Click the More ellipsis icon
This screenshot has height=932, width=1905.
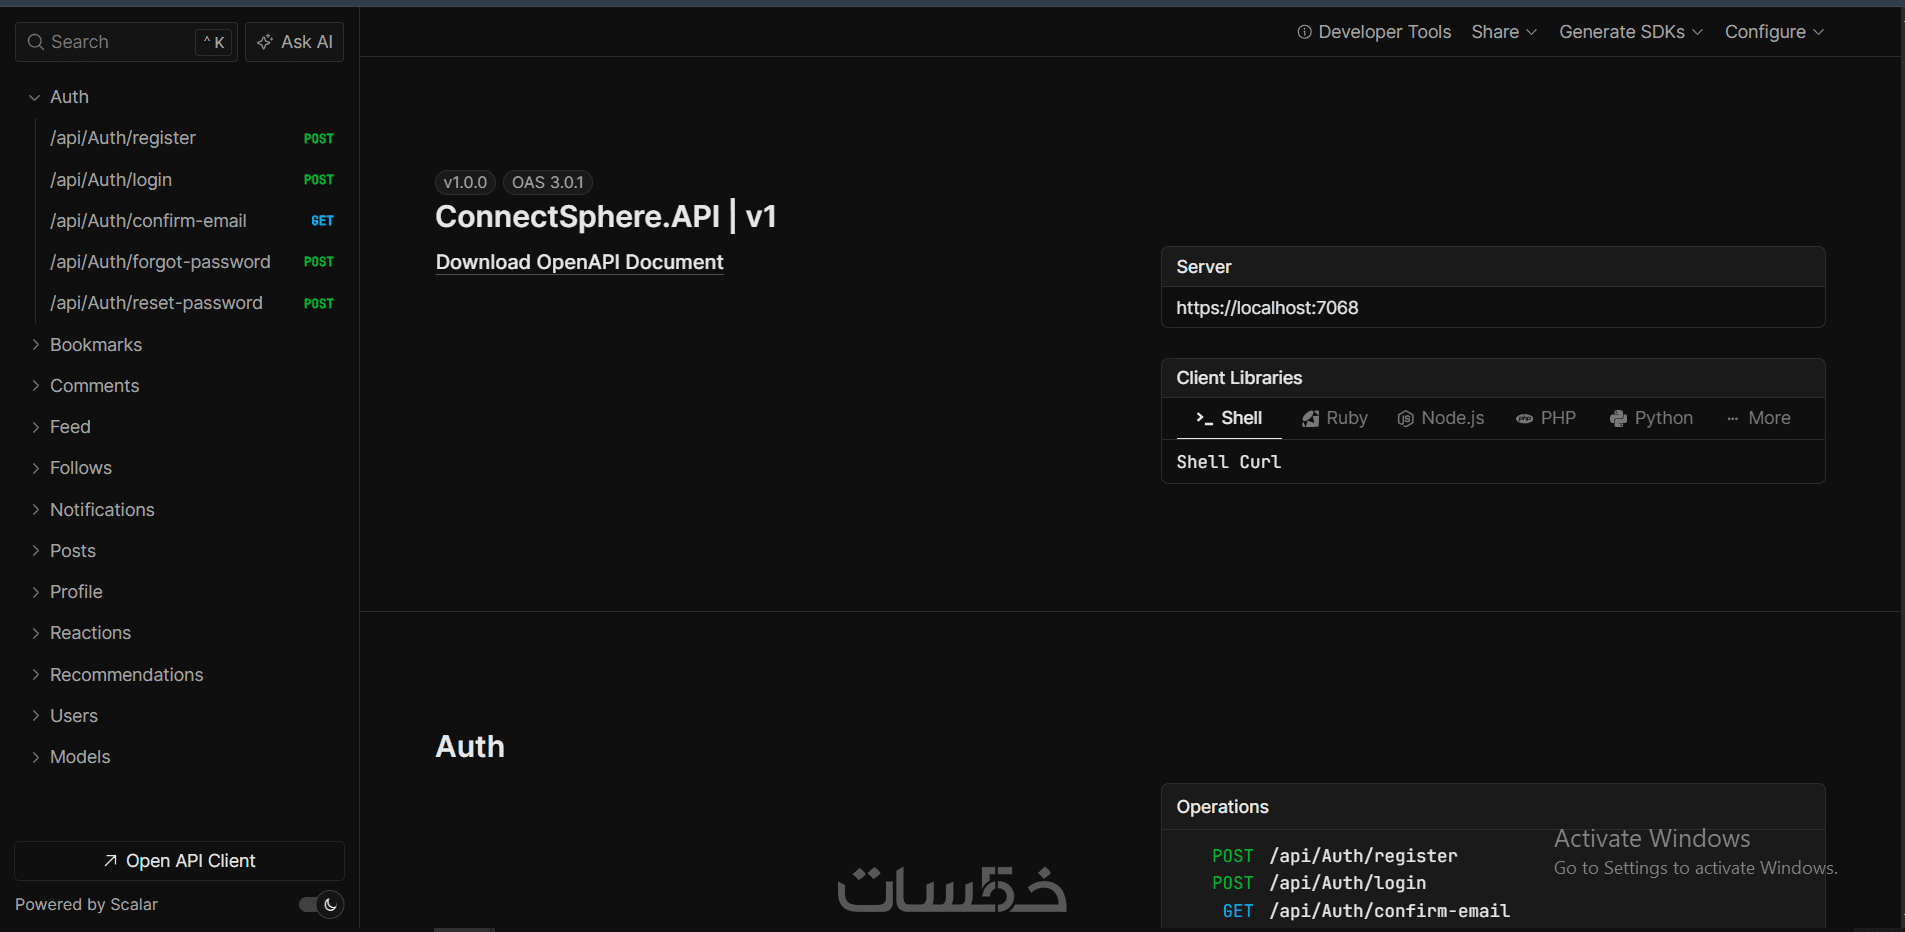point(1732,419)
